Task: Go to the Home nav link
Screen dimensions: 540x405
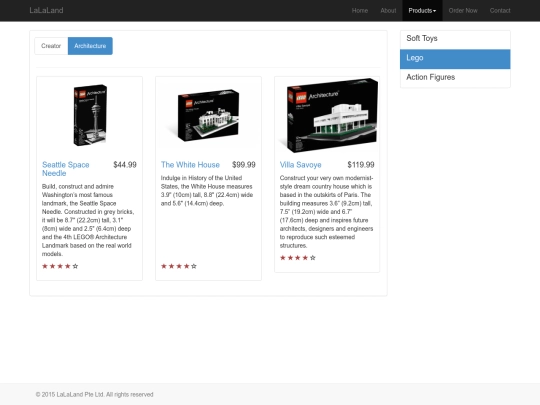Action: 360,10
